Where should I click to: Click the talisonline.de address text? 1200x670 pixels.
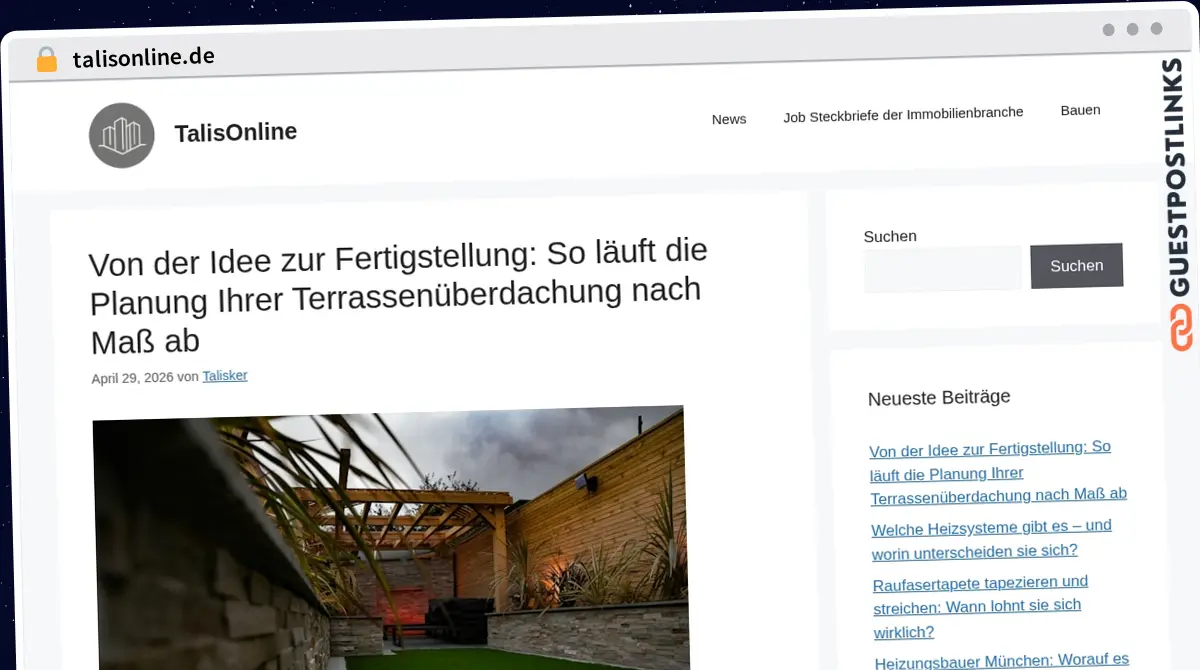click(x=143, y=58)
